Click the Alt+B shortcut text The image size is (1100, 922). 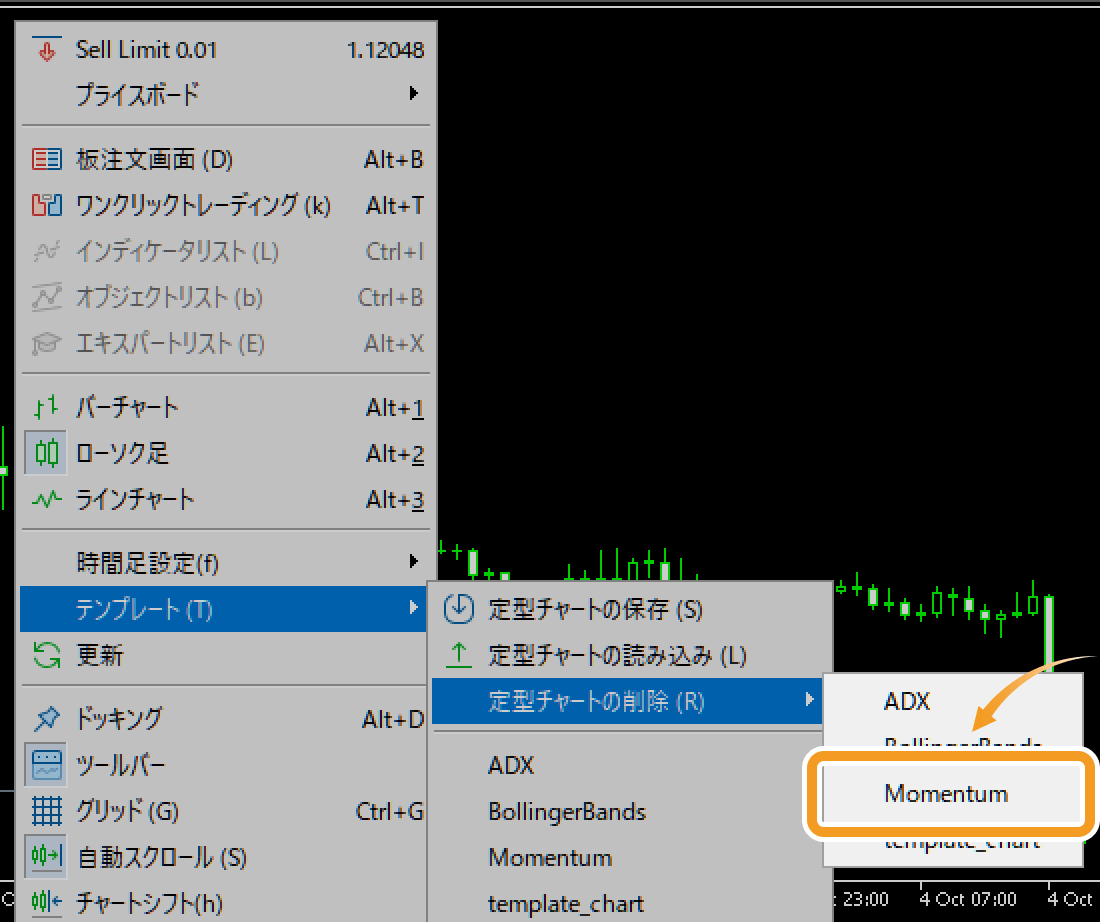(x=394, y=159)
